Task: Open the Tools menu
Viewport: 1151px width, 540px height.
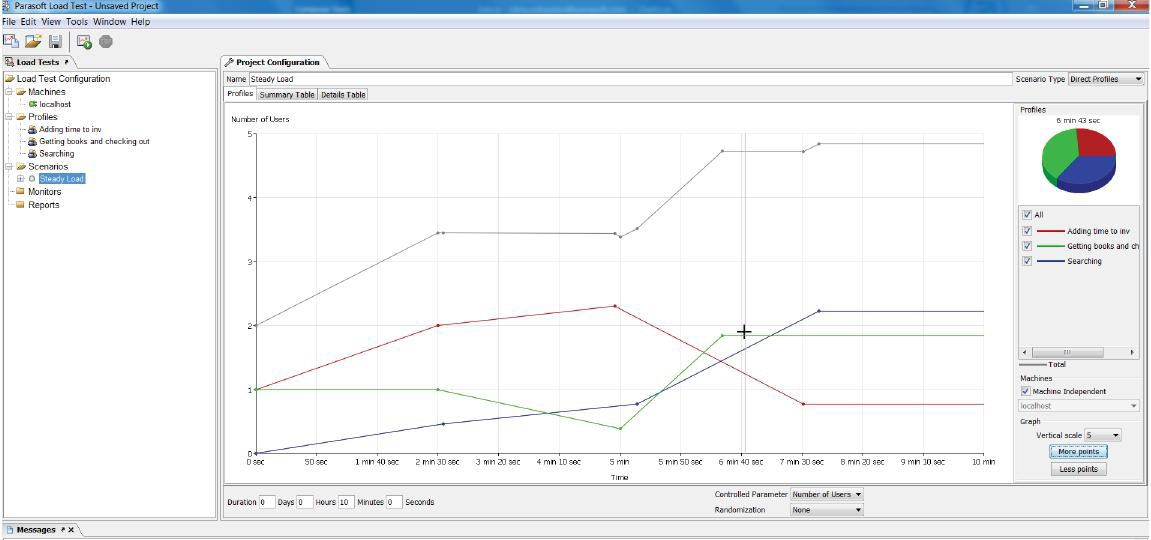Action: click(77, 22)
